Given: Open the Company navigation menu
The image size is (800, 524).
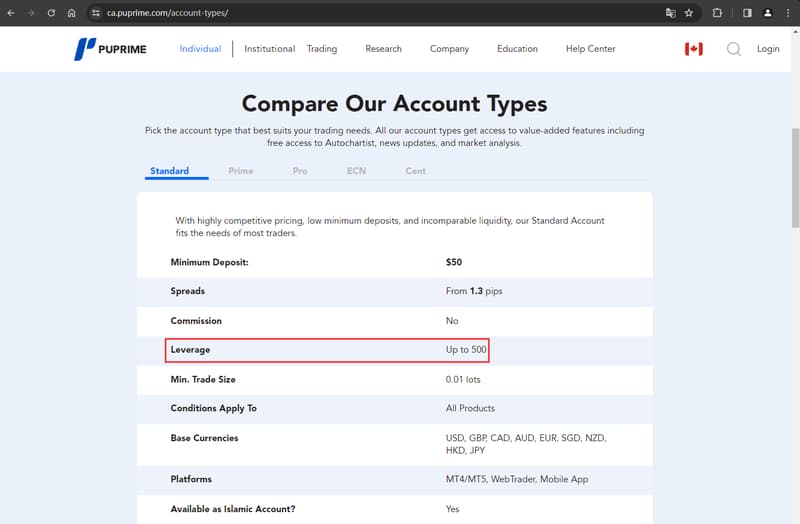Looking at the screenshot, I should point(449,49).
